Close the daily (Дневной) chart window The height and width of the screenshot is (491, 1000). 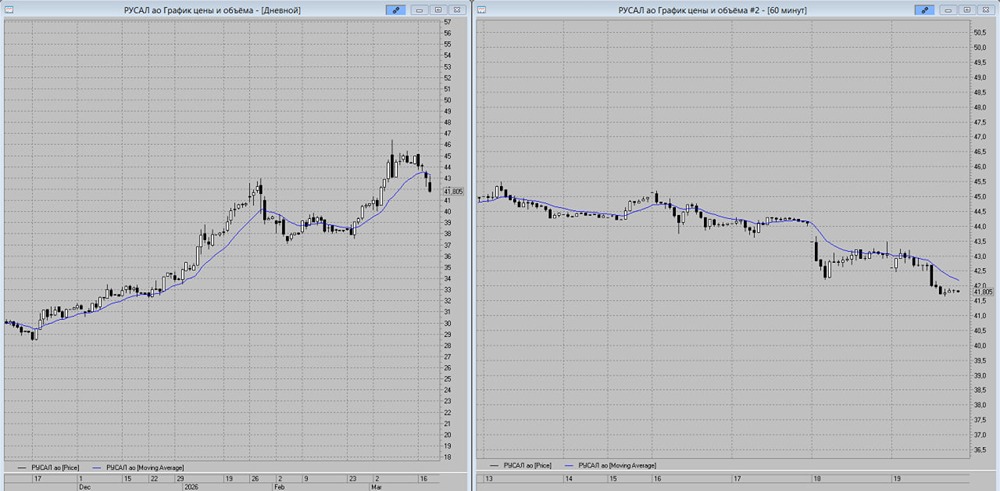tap(456, 10)
